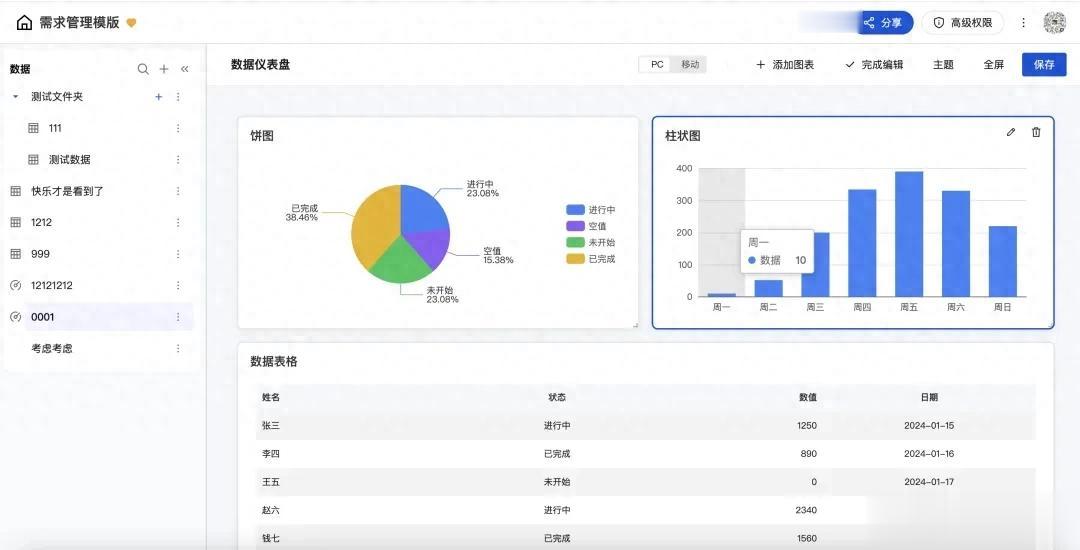Open more options for 1212
The height and width of the screenshot is (550, 1080).
point(178,222)
